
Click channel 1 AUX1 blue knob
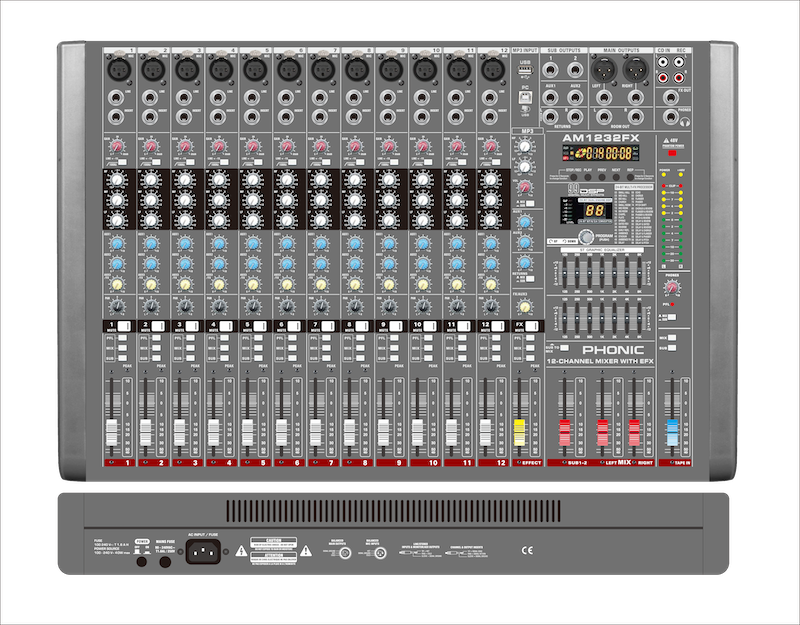pyautogui.click(x=117, y=243)
